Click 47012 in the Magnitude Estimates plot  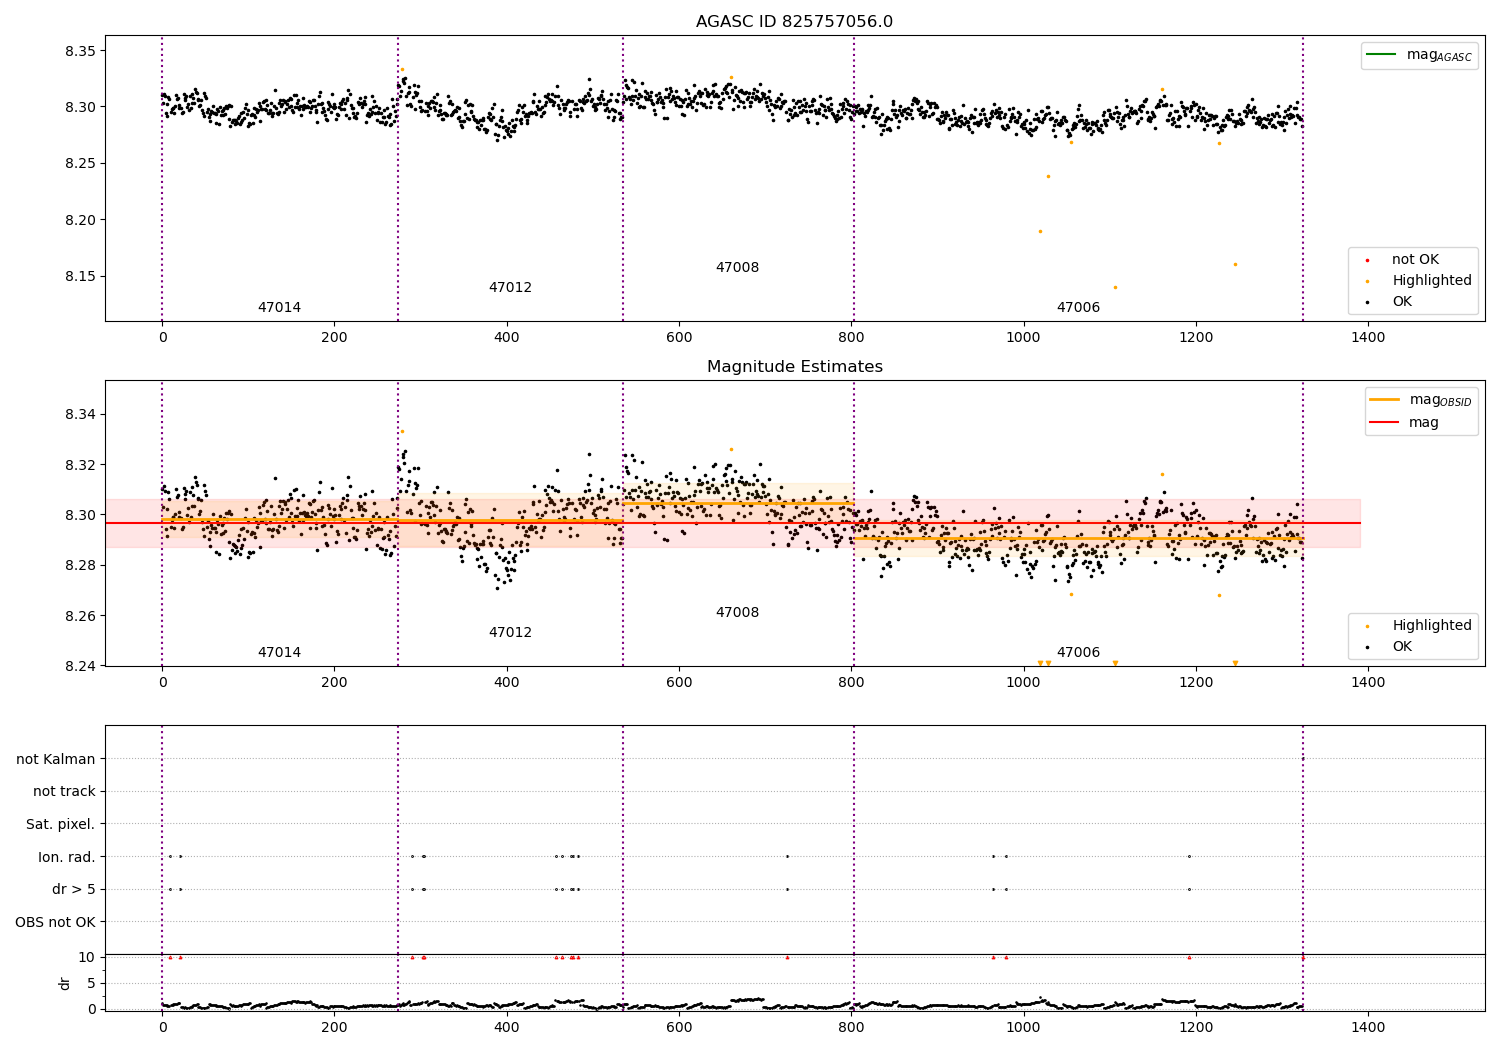point(510,633)
